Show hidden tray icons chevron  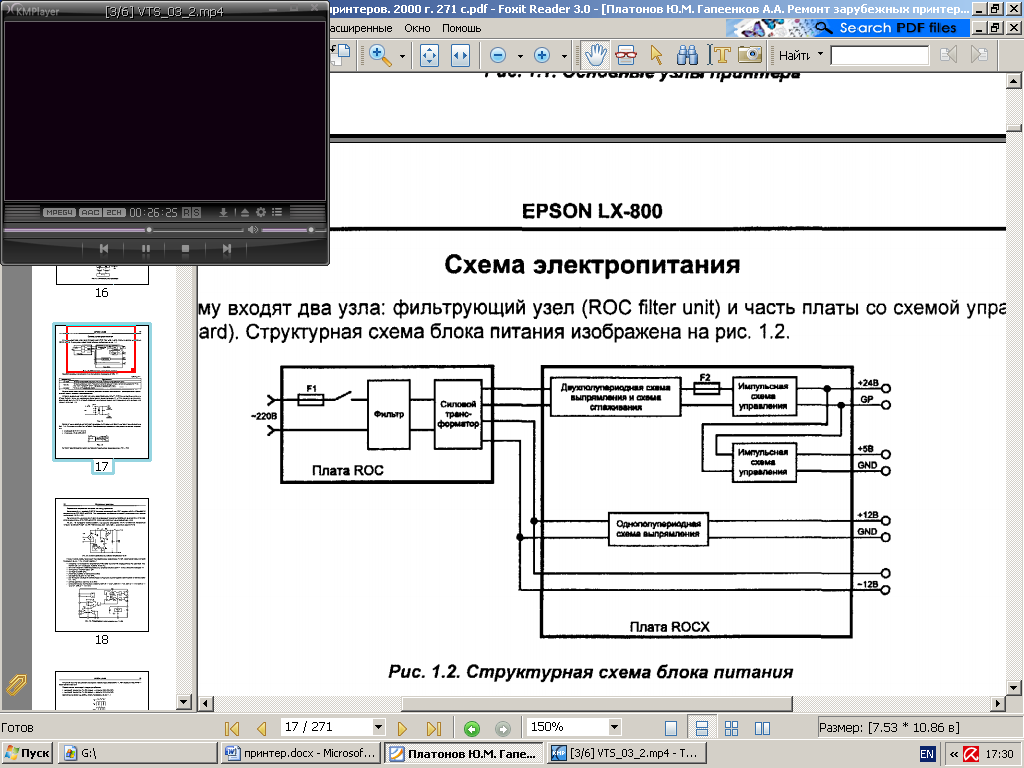pos(954,754)
